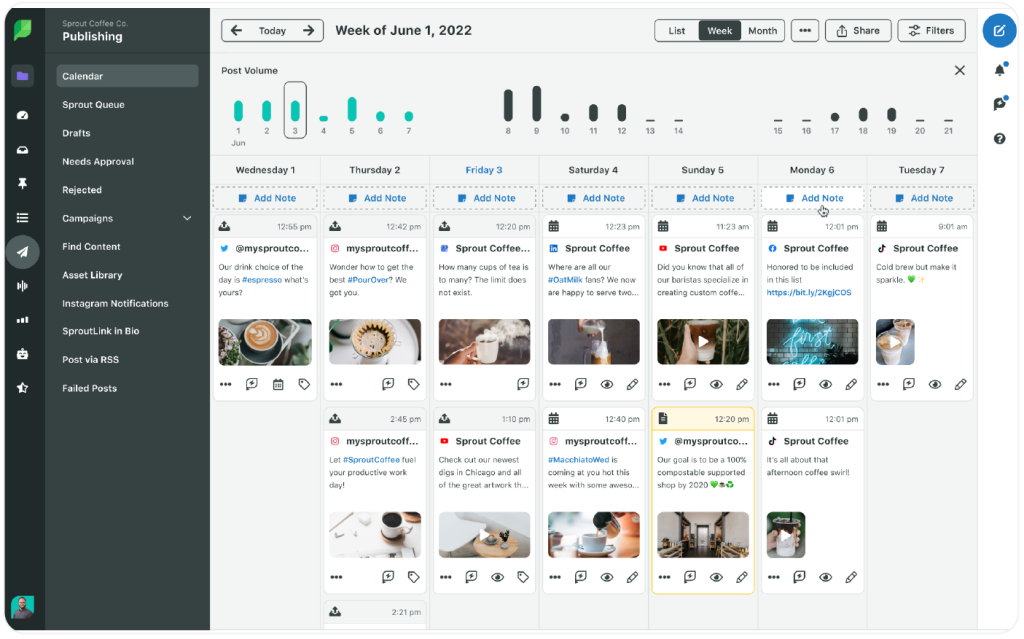The width and height of the screenshot is (1024, 639).
Task: Open Sprout Queue in the sidebar
Action: 93,105
